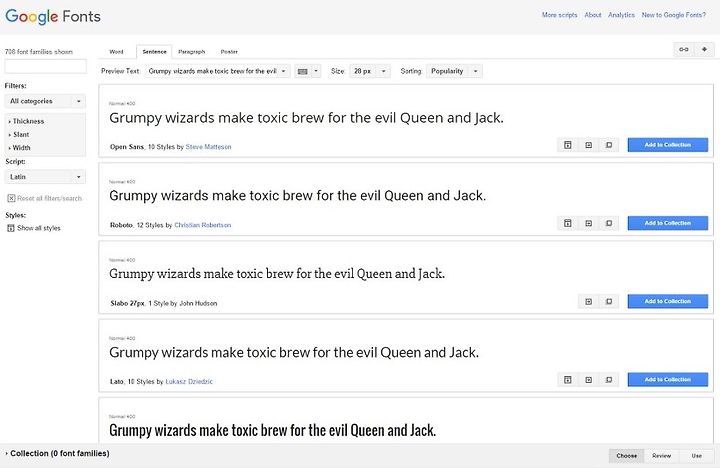Open the Latin script dropdown

click(45, 177)
